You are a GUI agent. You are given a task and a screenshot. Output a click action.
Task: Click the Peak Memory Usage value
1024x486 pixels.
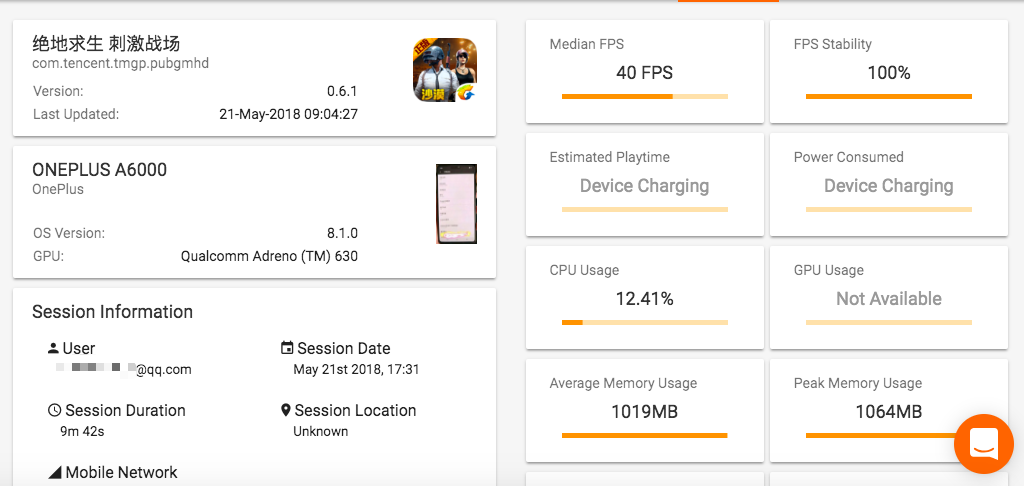[888, 412]
